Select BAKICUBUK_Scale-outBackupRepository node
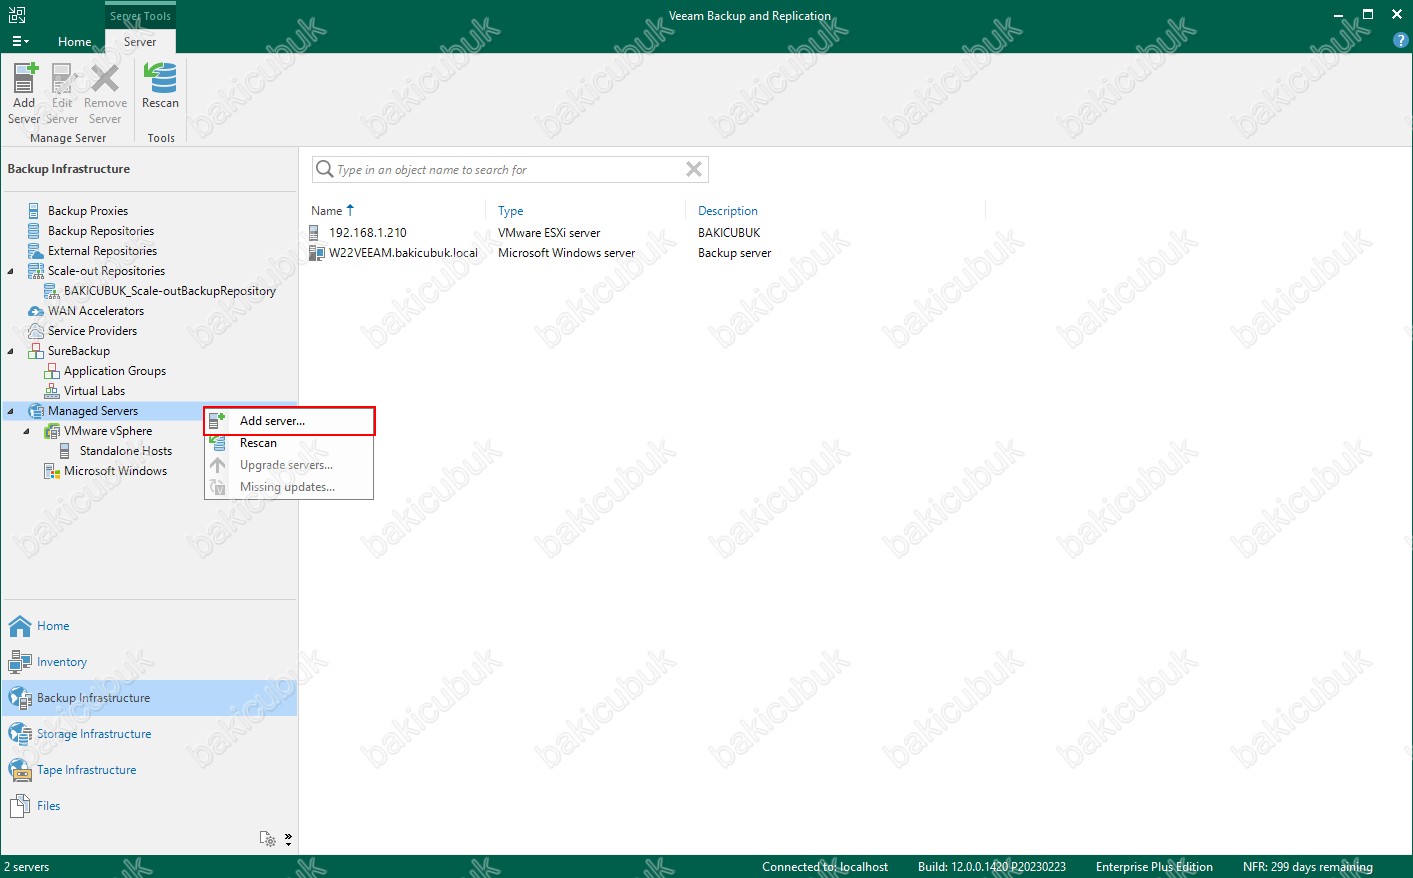 (169, 291)
